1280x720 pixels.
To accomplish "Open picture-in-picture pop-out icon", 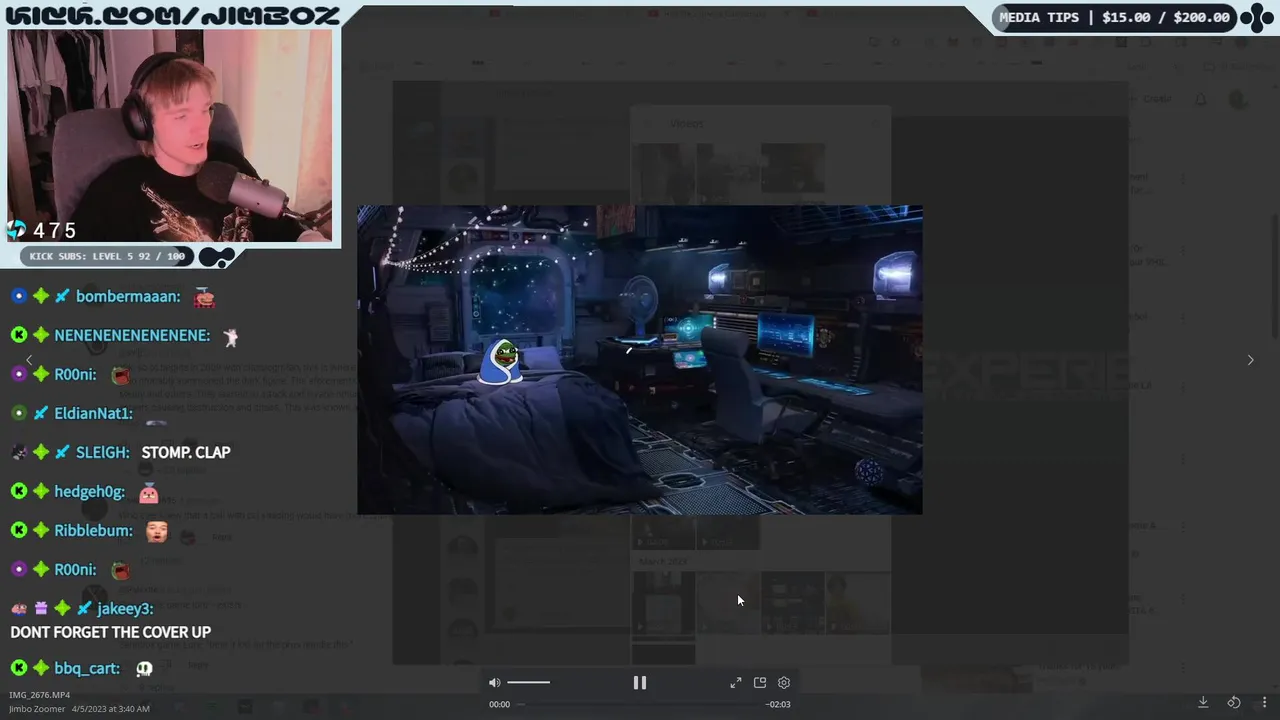I will (760, 683).
